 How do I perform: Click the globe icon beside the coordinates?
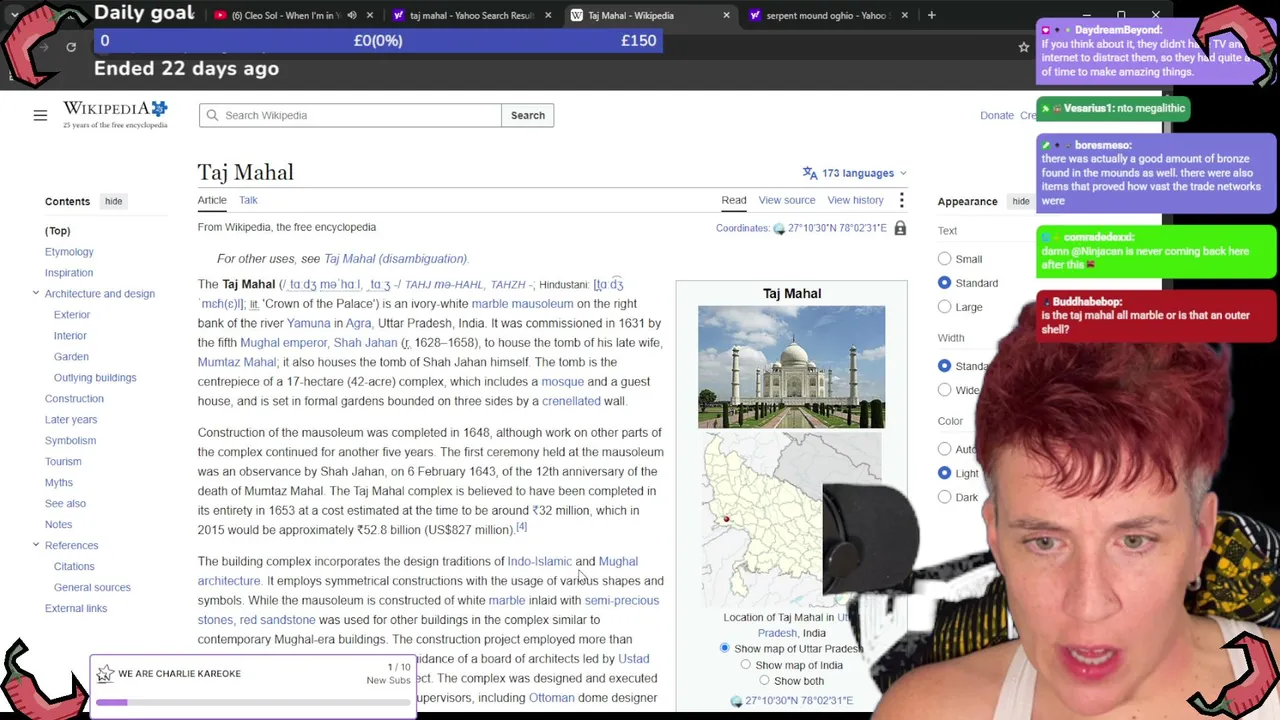(779, 229)
